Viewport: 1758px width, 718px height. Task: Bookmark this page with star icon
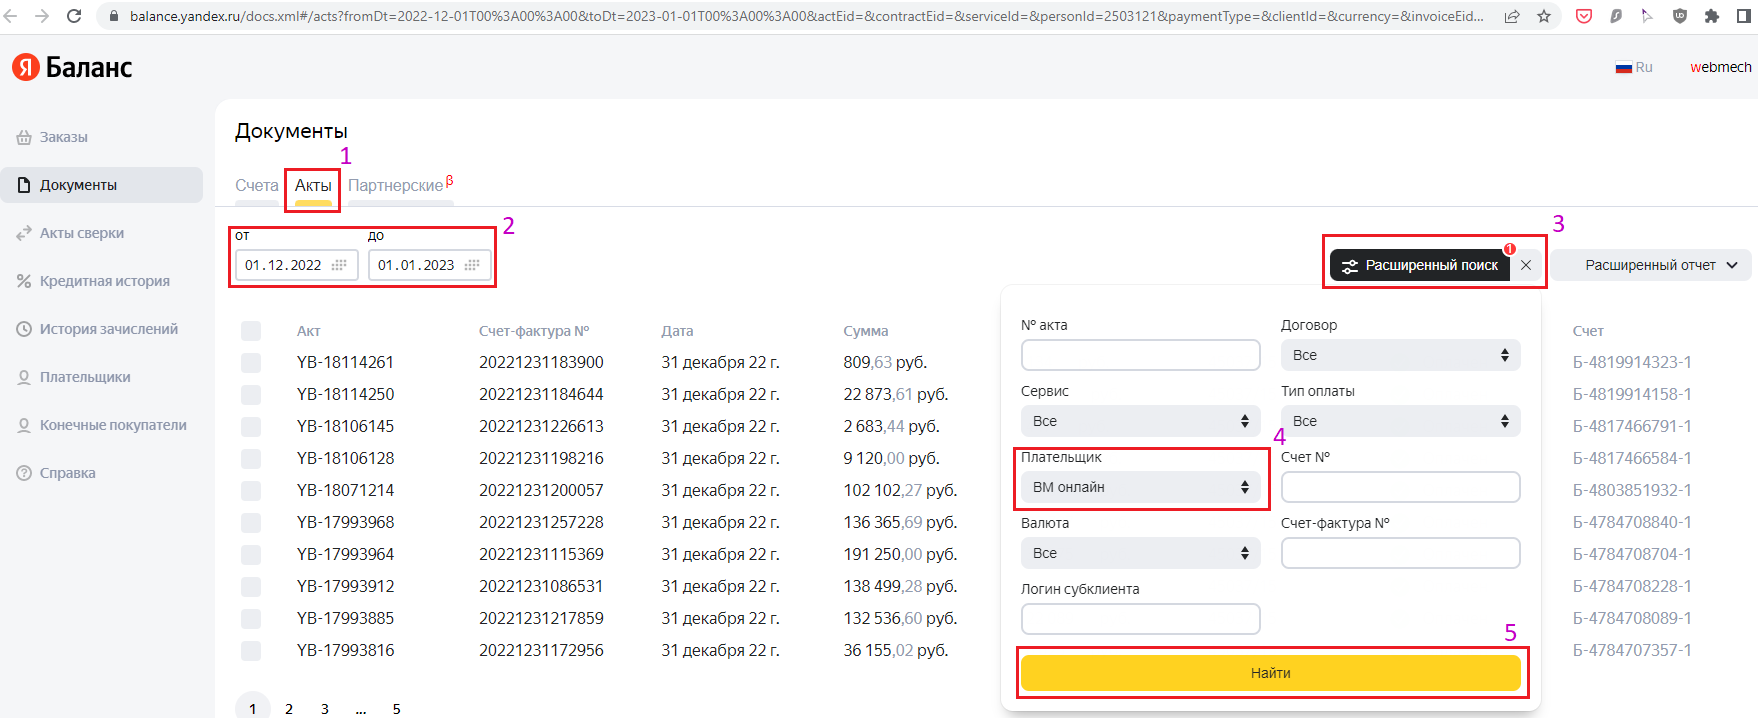click(x=1544, y=16)
